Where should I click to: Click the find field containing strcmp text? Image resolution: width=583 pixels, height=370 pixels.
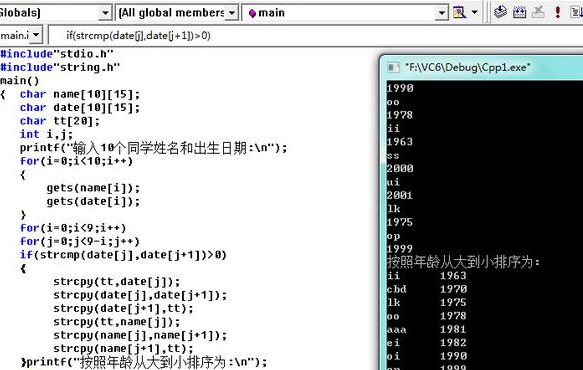[315, 36]
